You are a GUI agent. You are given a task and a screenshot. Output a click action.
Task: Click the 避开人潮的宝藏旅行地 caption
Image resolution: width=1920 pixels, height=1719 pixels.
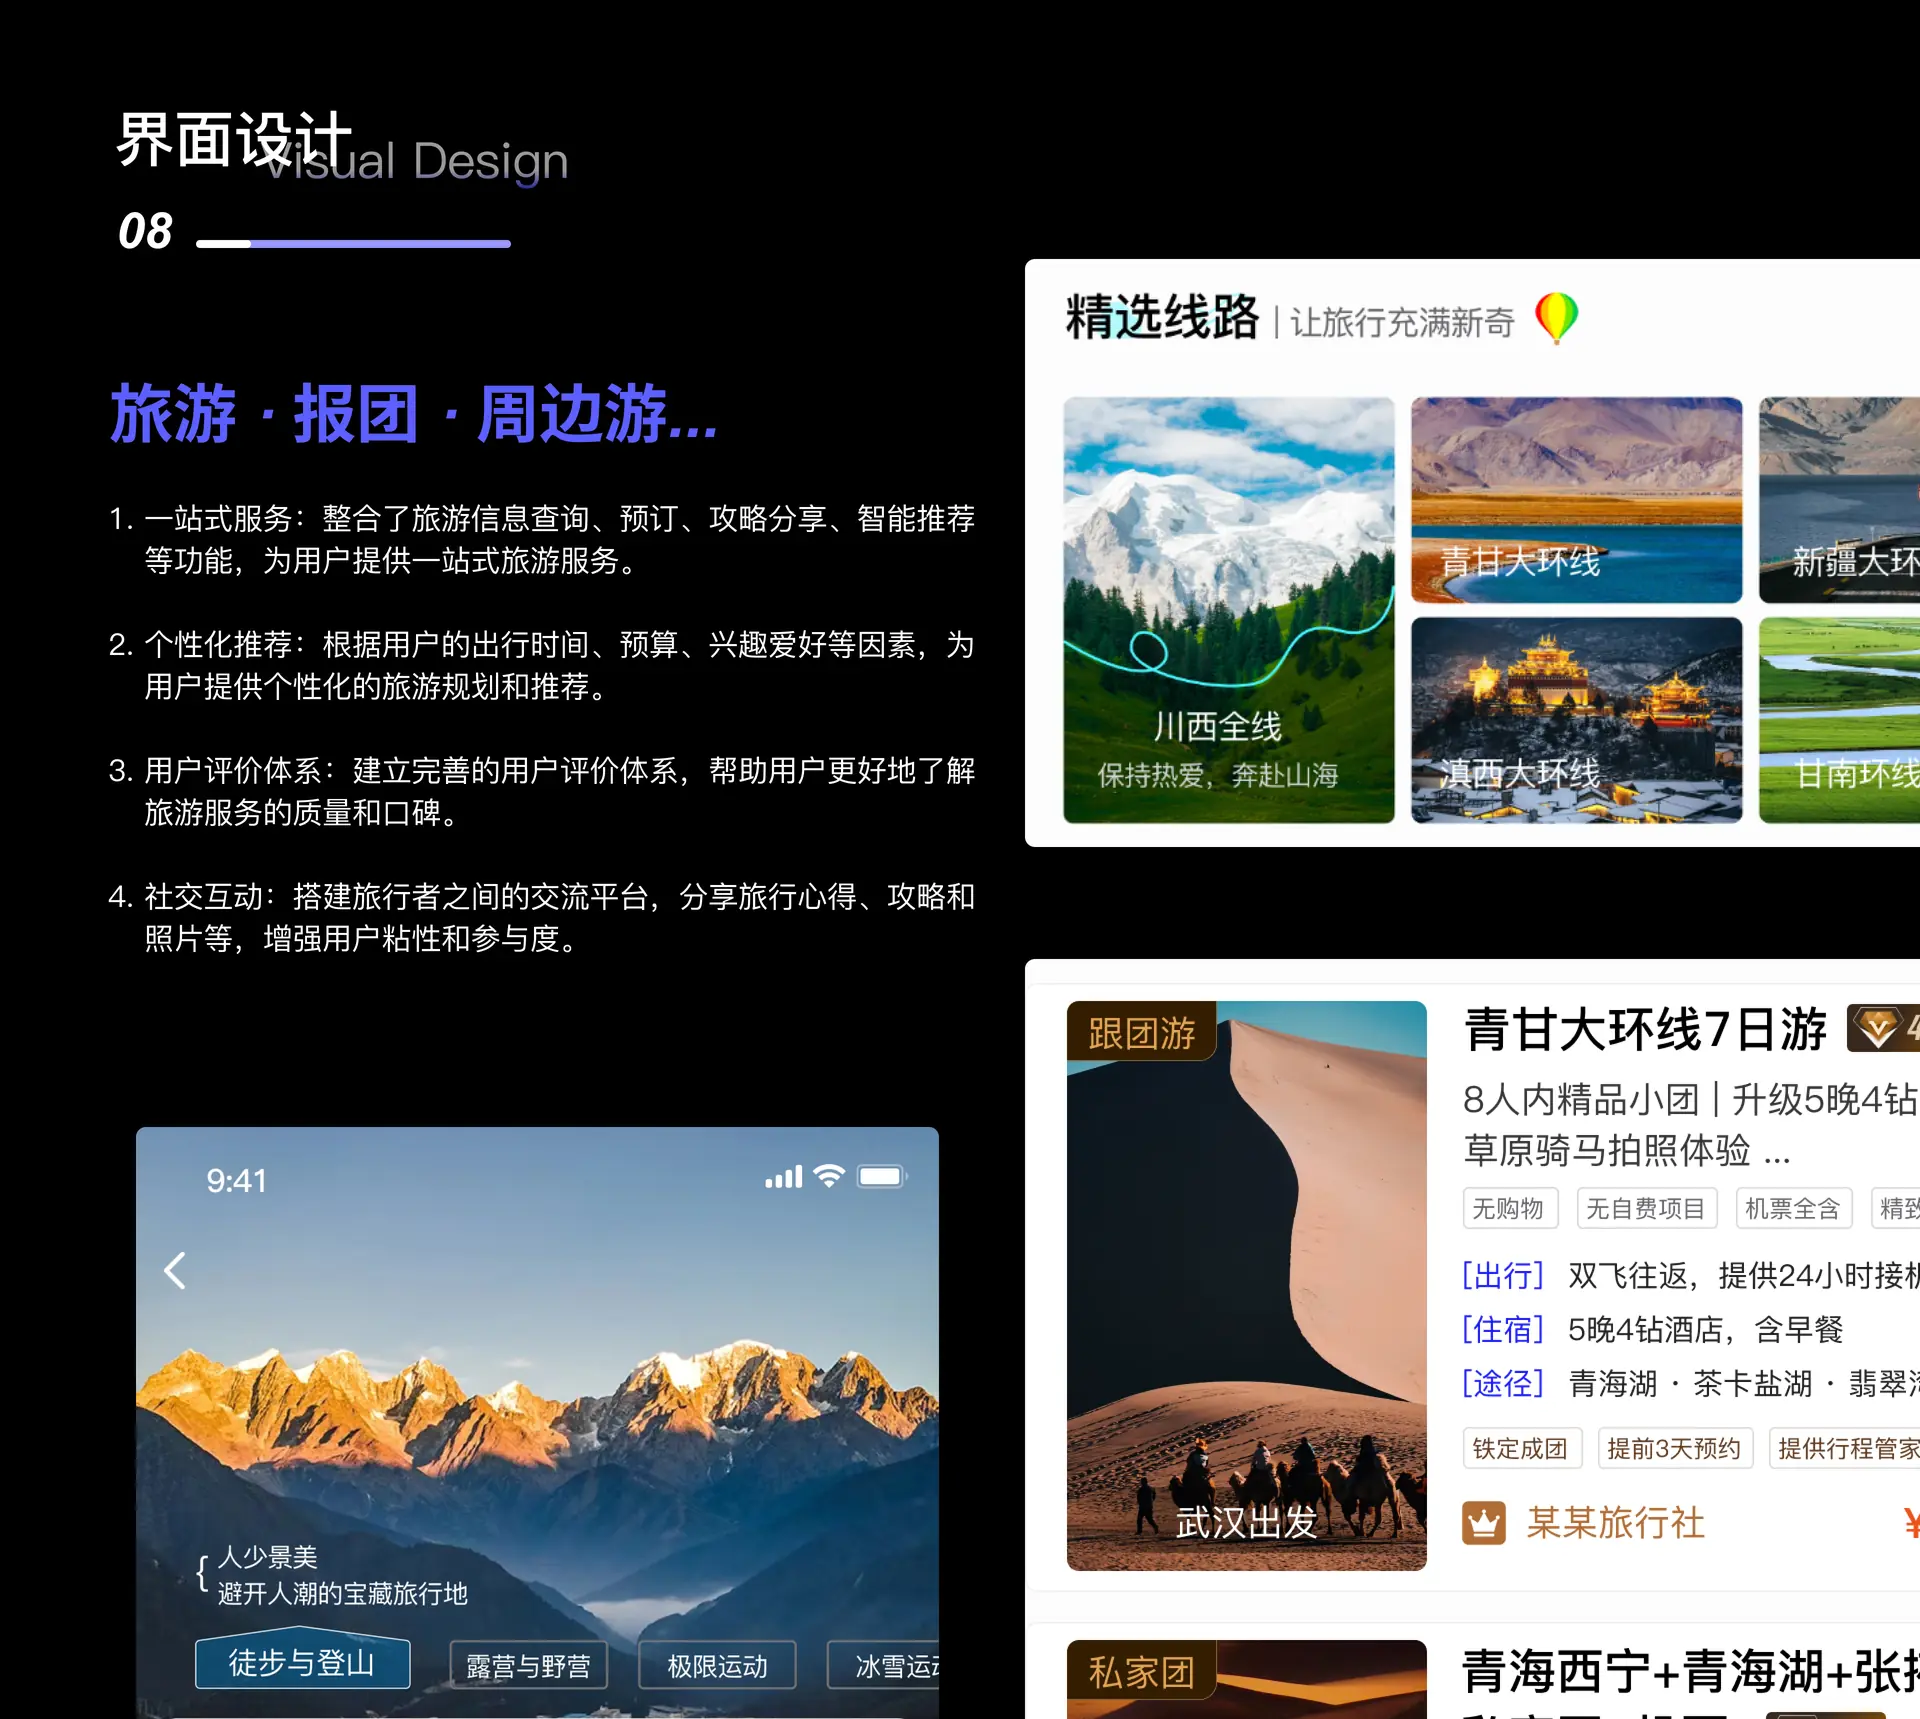[x=342, y=1593]
